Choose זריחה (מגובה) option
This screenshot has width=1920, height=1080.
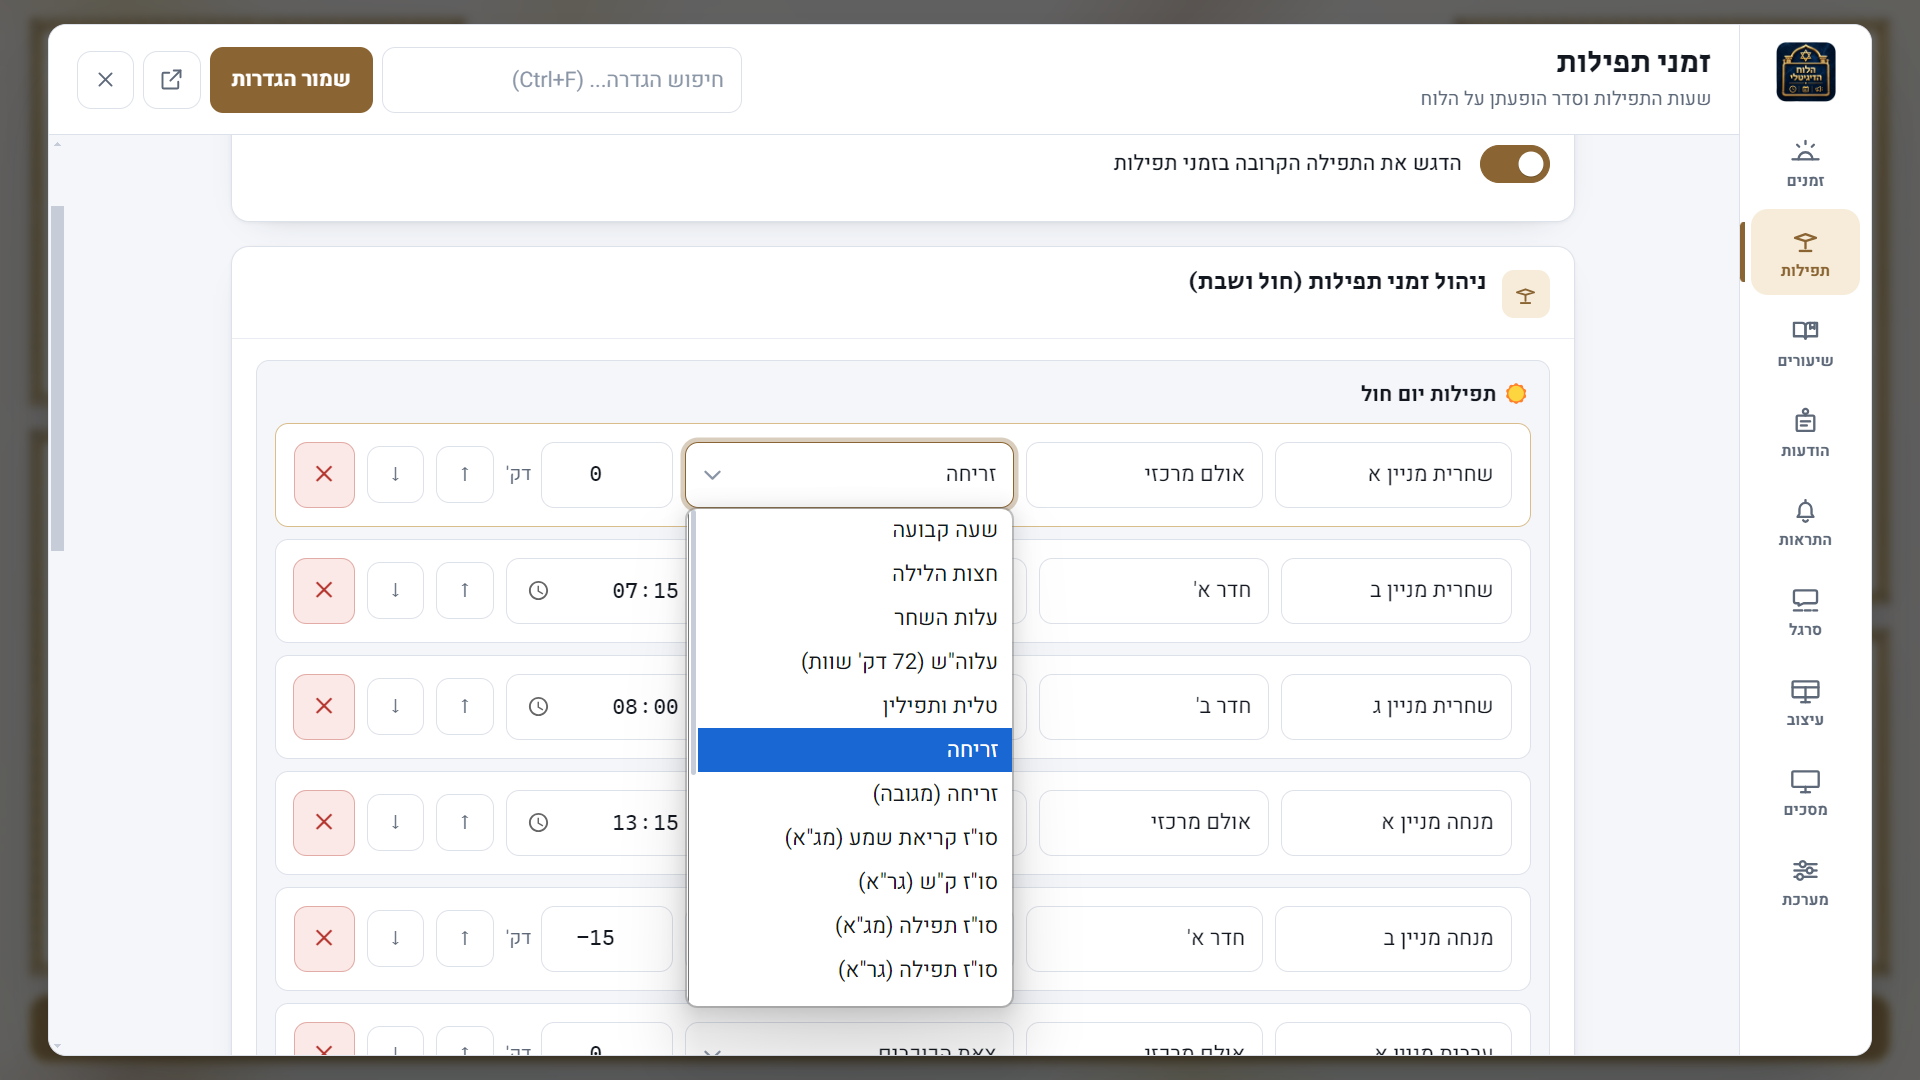point(855,794)
